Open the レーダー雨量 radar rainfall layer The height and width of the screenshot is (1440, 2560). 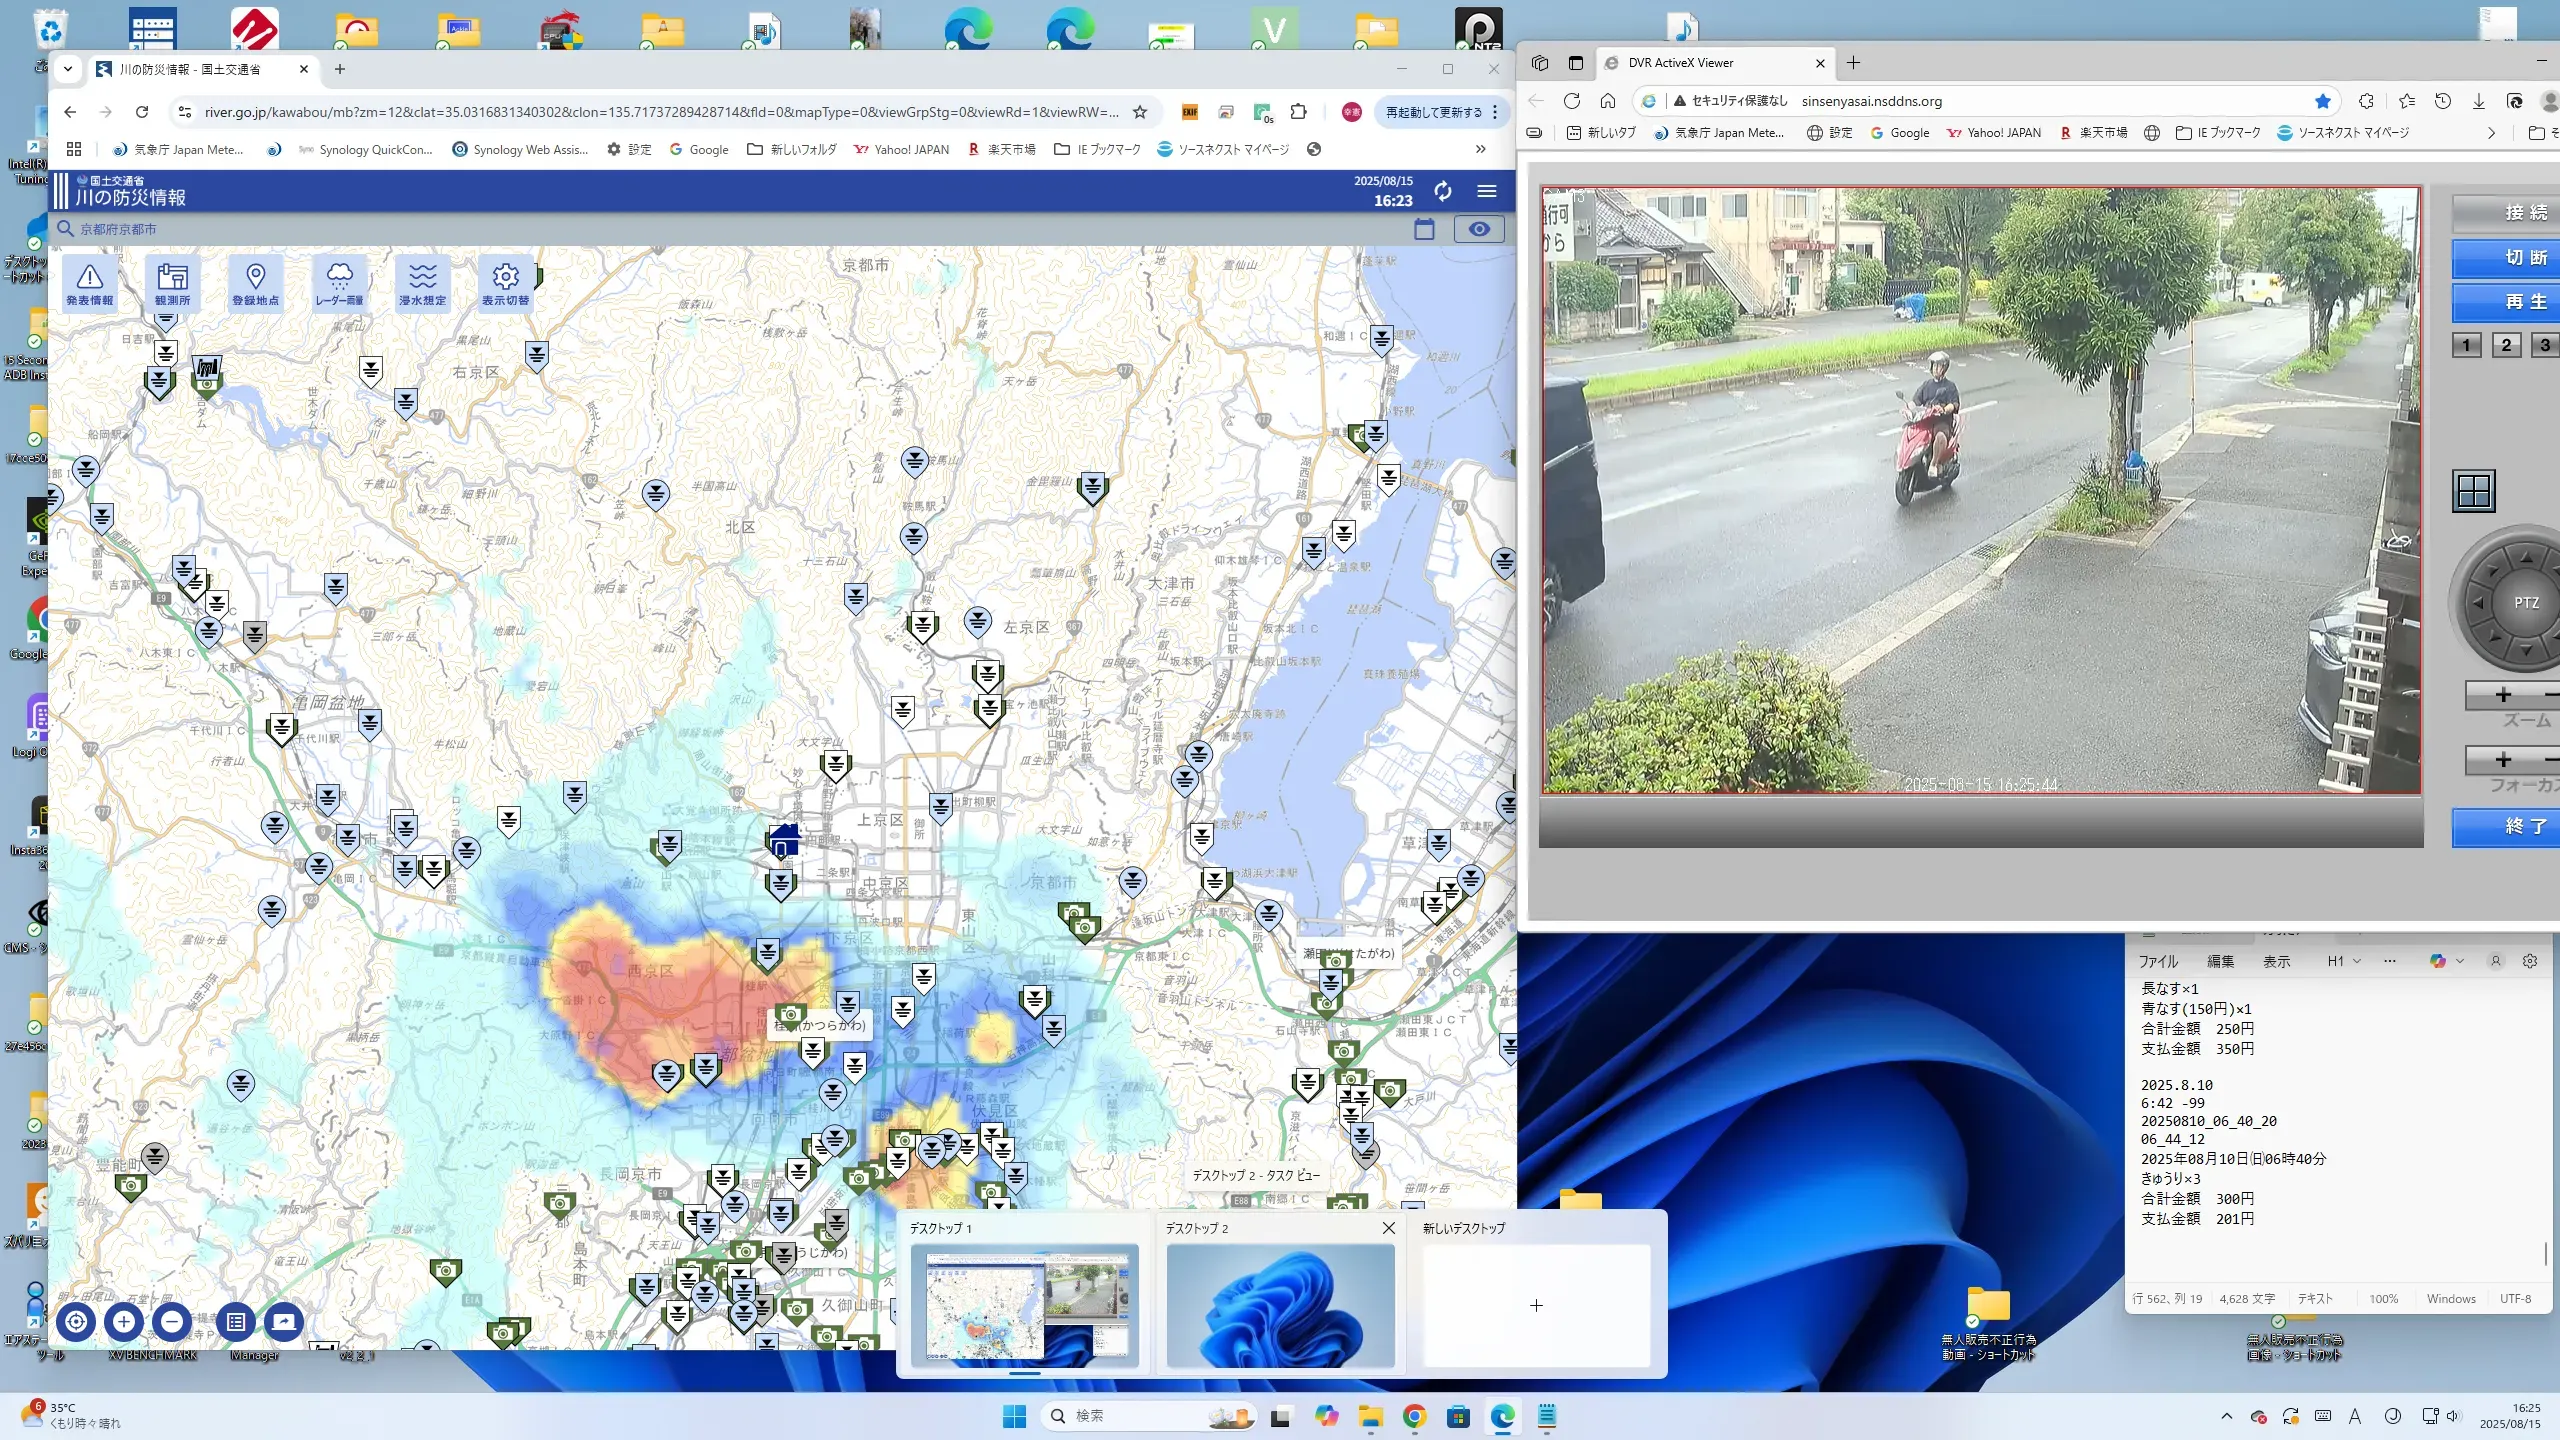[x=339, y=283]
